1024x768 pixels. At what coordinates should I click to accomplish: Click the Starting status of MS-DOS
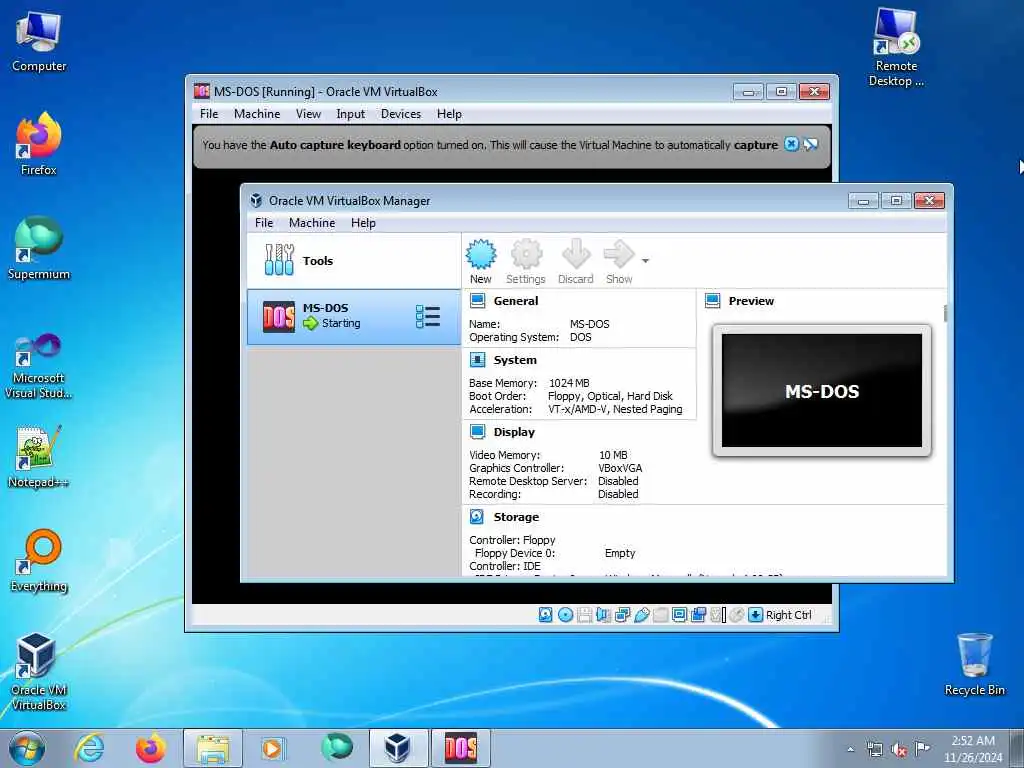[x=341, y=323]
